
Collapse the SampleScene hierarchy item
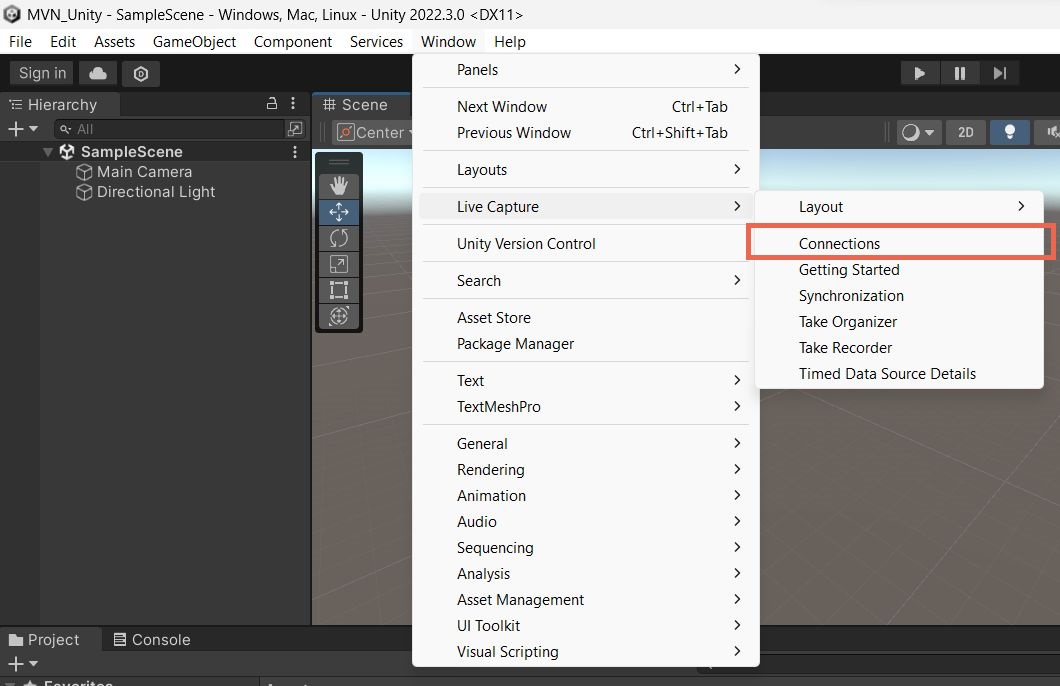coord(47,151)
